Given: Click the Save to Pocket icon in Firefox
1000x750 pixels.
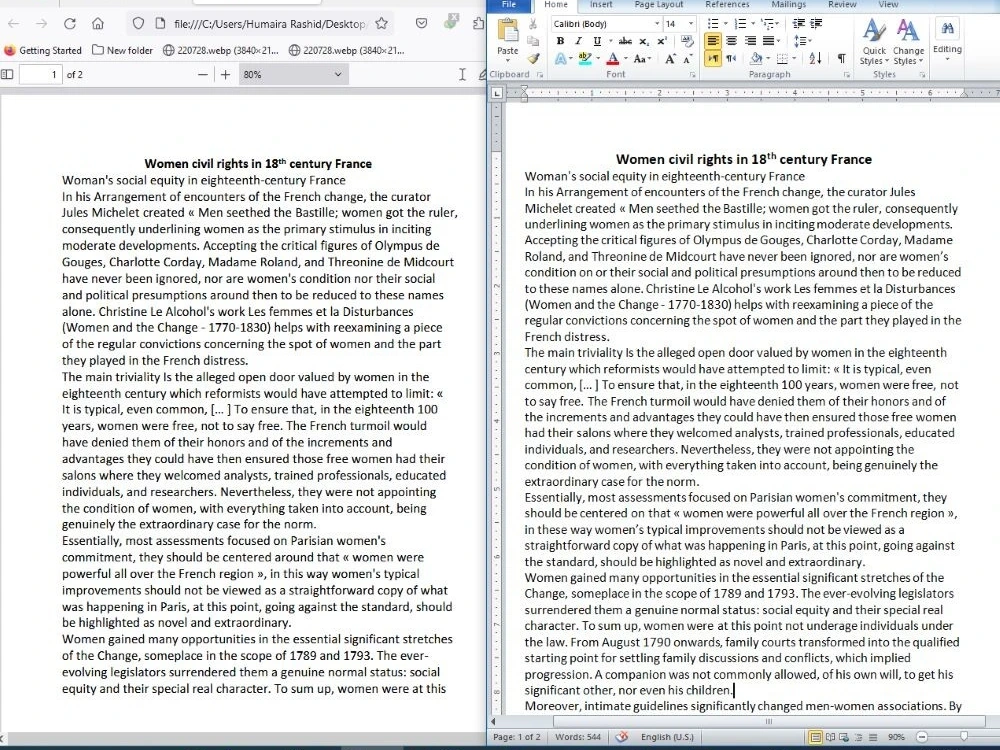Looking at the screenshot, I should (422, 24).
